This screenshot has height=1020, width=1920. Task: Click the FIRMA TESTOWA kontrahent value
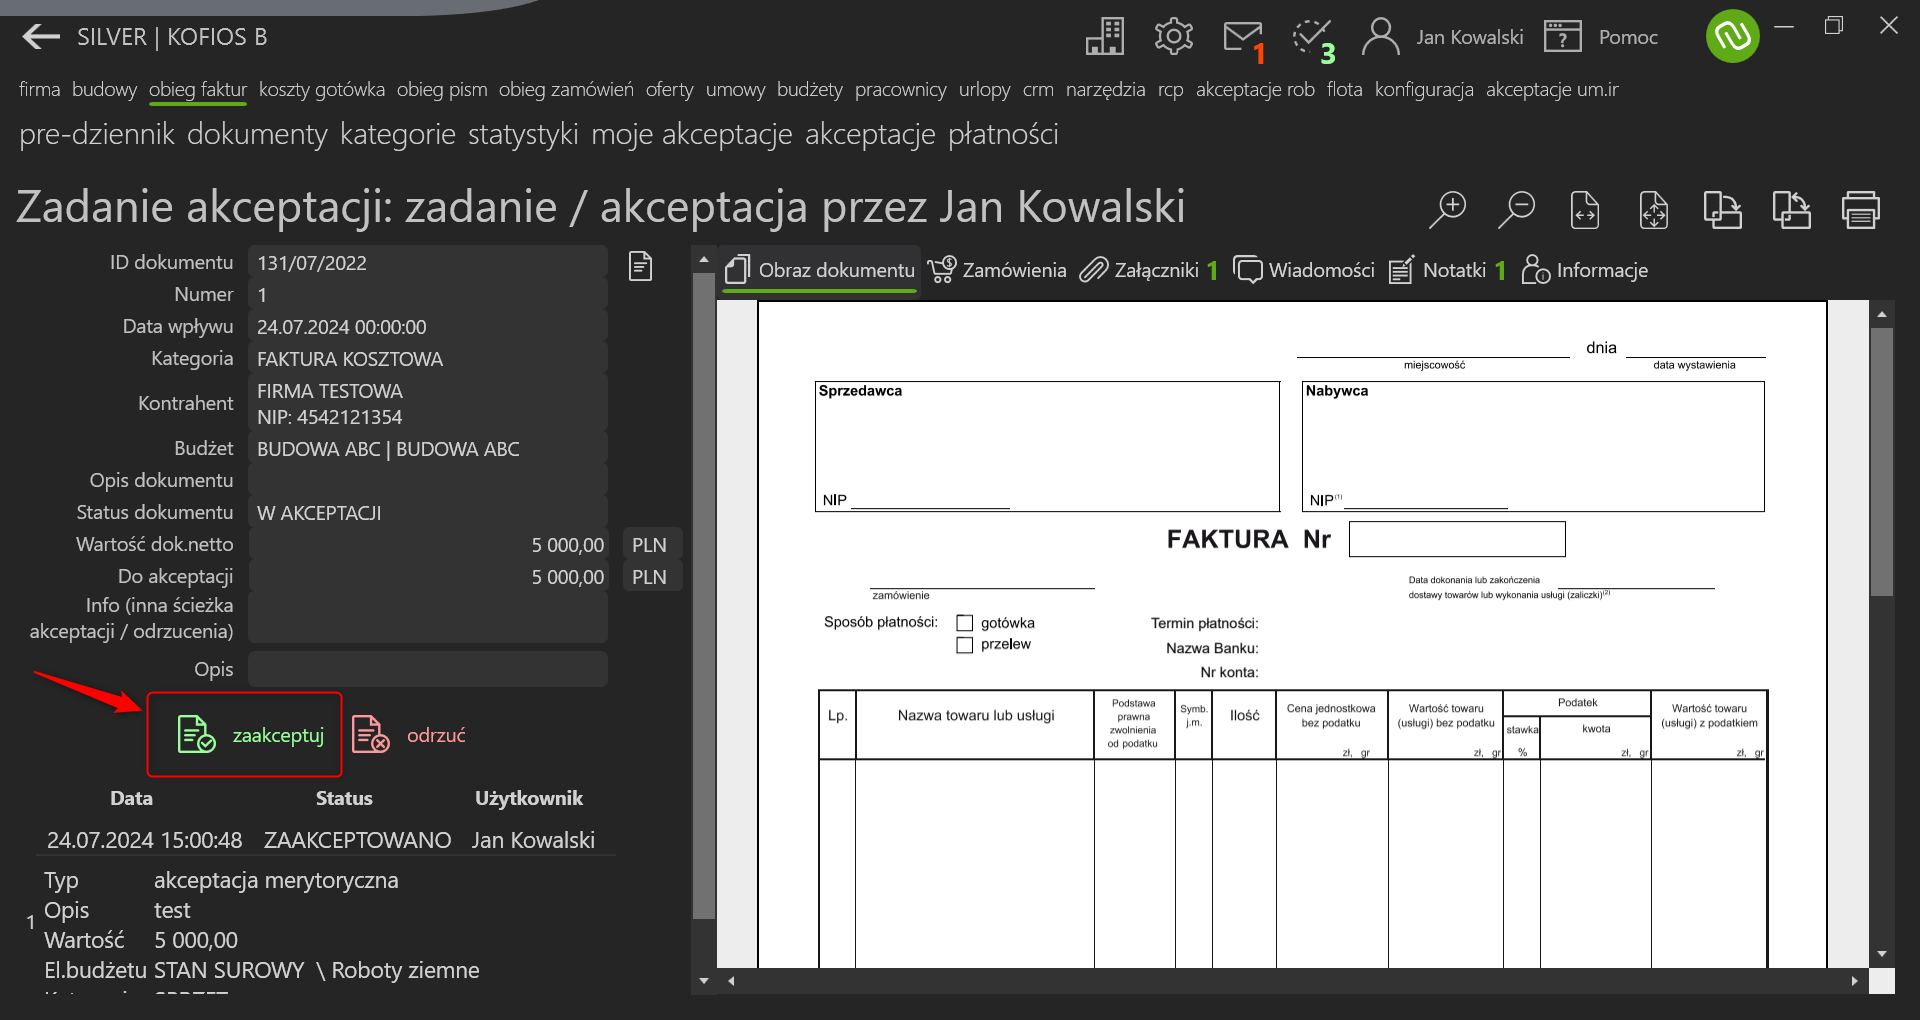[x=329, y=391]
